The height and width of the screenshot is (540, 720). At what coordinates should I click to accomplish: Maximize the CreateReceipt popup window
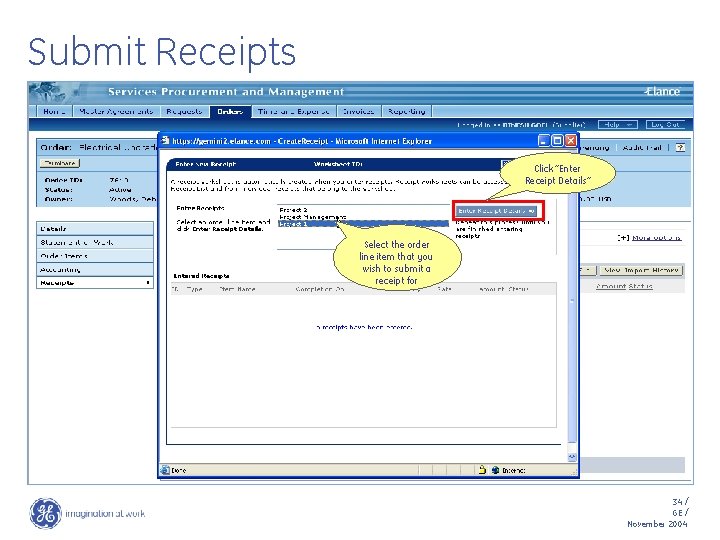click(557, 141)
